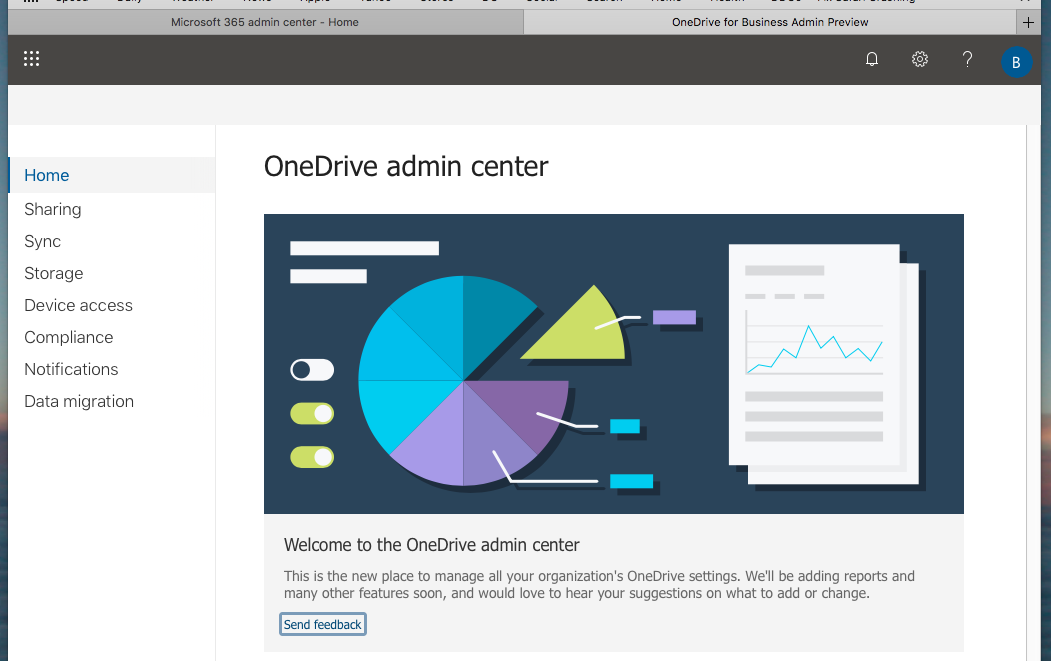Open the account avatar B menu
Screen dimensions: 1051x661
[x=1016, y=62]
